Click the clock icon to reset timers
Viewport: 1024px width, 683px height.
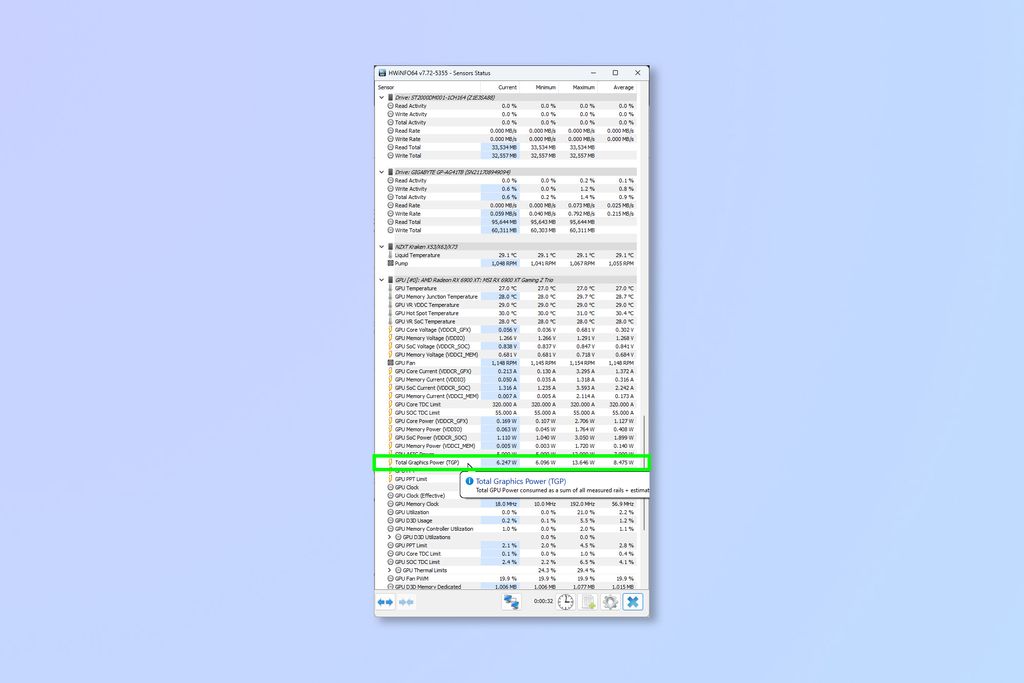pos(565,602)
